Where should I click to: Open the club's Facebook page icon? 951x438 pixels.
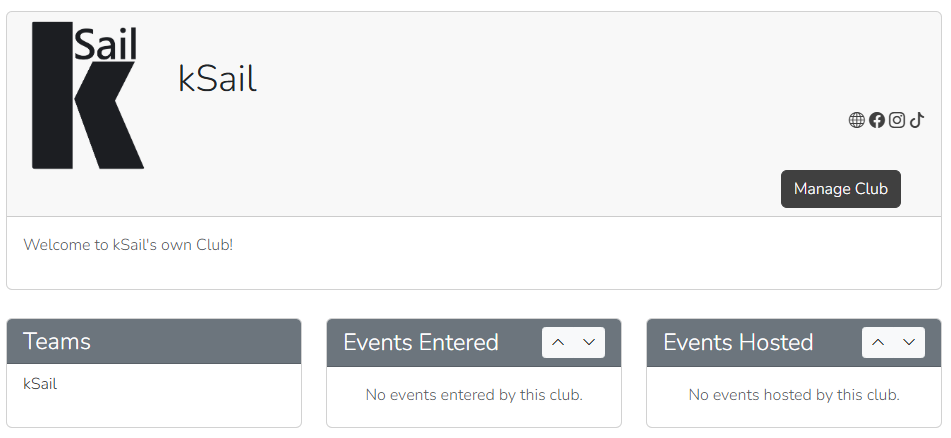(877, 120)
